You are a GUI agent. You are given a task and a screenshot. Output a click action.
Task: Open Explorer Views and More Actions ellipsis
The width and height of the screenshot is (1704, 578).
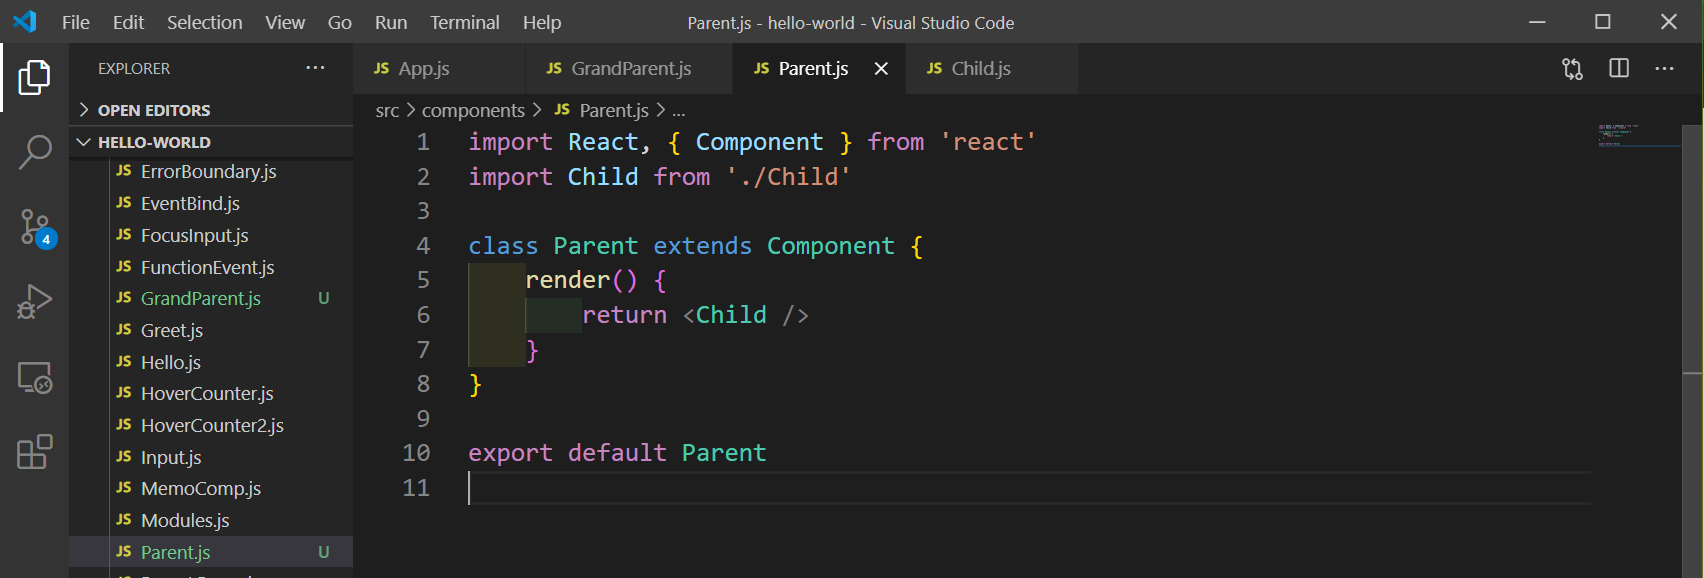coord(315,68)
